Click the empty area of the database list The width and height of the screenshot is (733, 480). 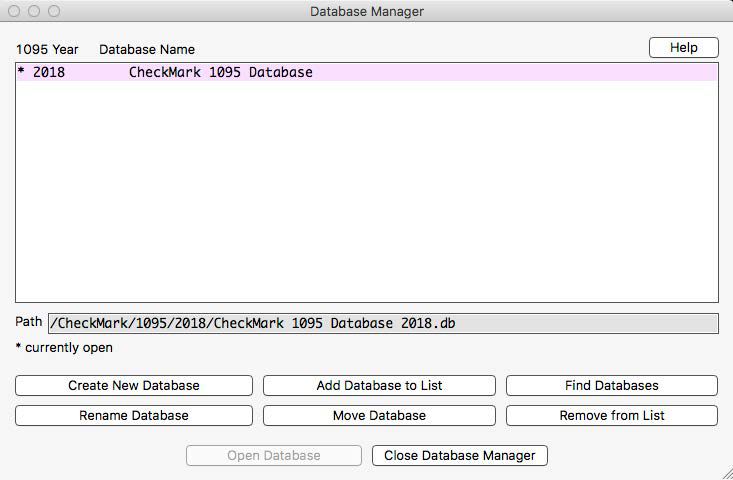366,190
